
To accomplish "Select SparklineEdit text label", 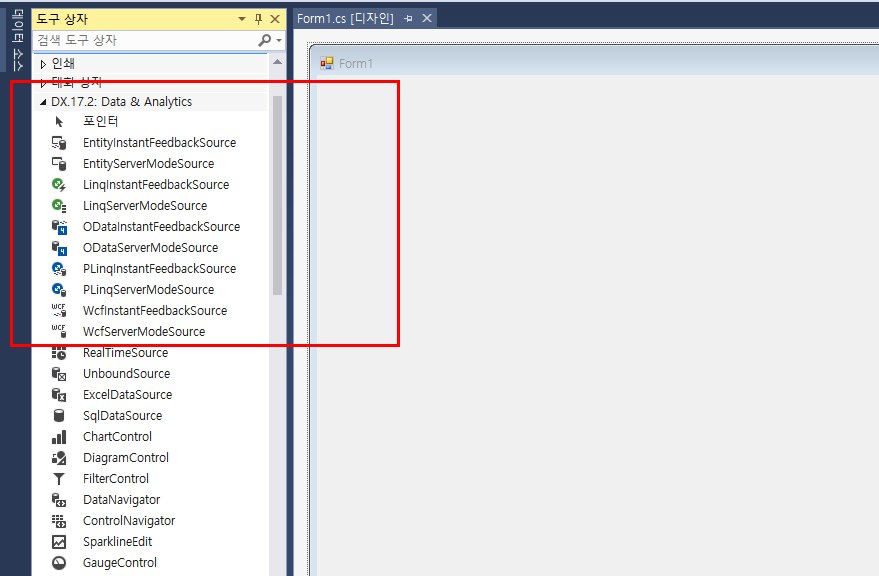I will 118,542.
